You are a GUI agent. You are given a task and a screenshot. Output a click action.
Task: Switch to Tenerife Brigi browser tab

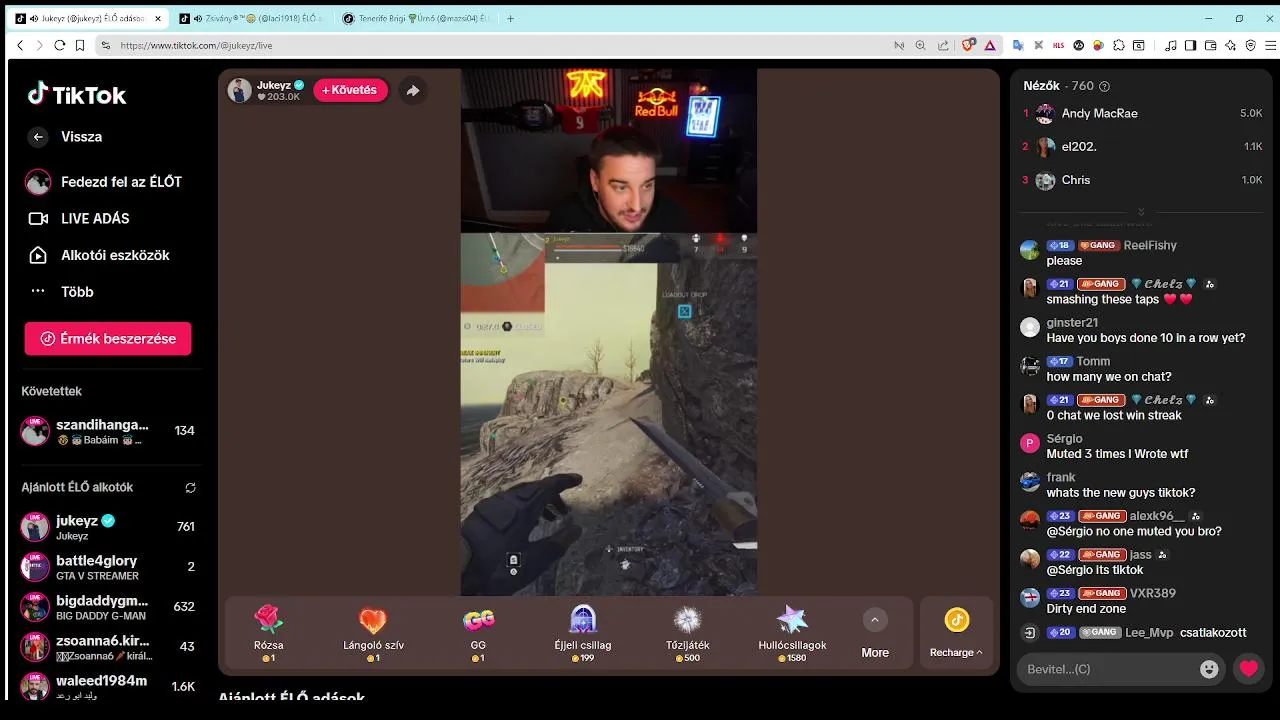(415, 18)
